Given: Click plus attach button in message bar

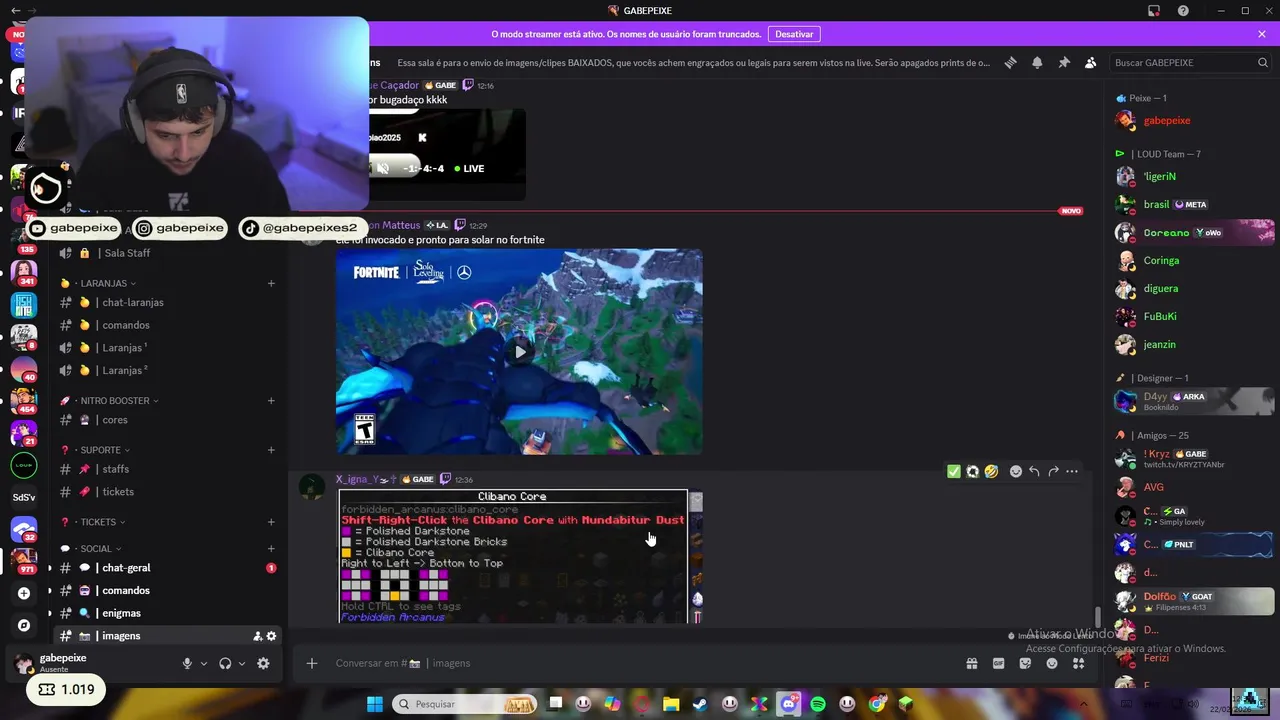Looking at the screenshot, I should 312,663.
